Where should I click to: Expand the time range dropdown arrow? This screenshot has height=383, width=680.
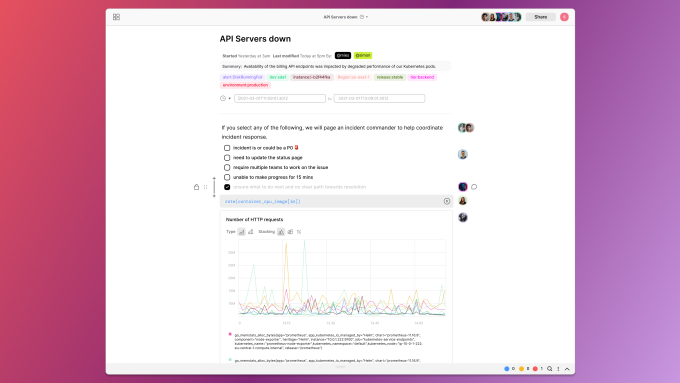coord(229,98)
